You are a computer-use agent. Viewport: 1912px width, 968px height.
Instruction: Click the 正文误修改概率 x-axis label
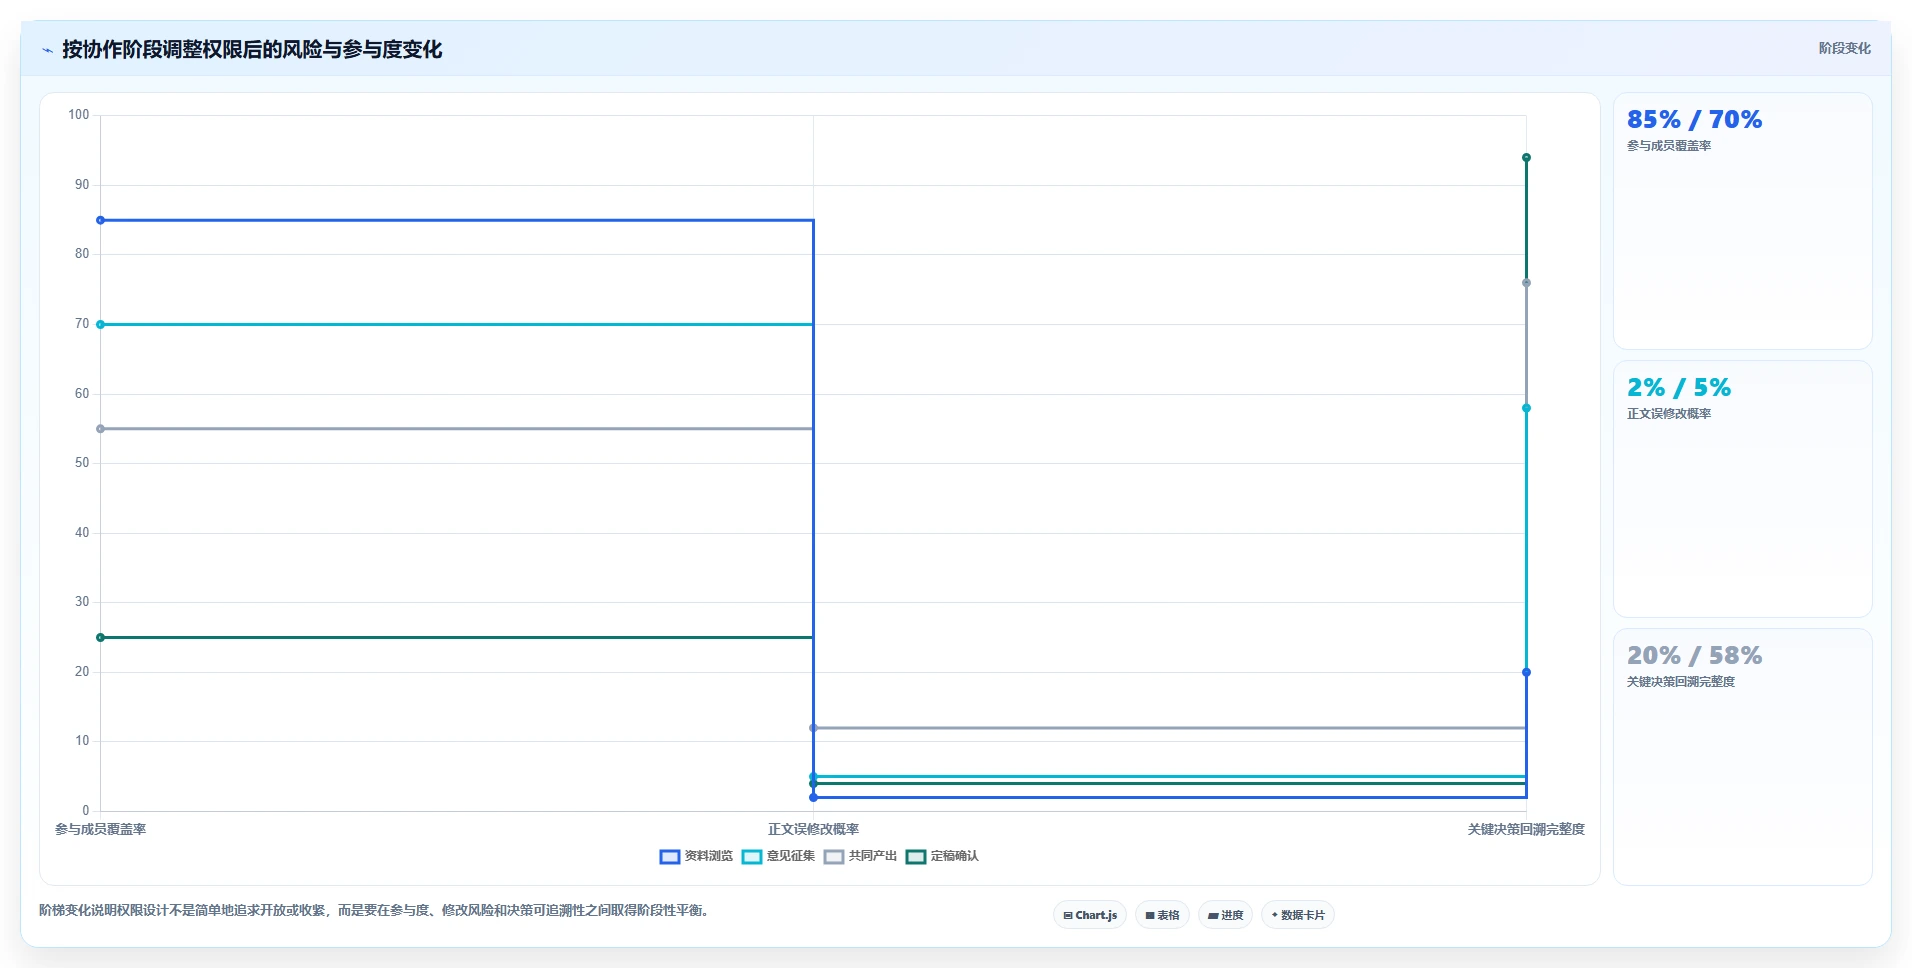pos(813,829)
